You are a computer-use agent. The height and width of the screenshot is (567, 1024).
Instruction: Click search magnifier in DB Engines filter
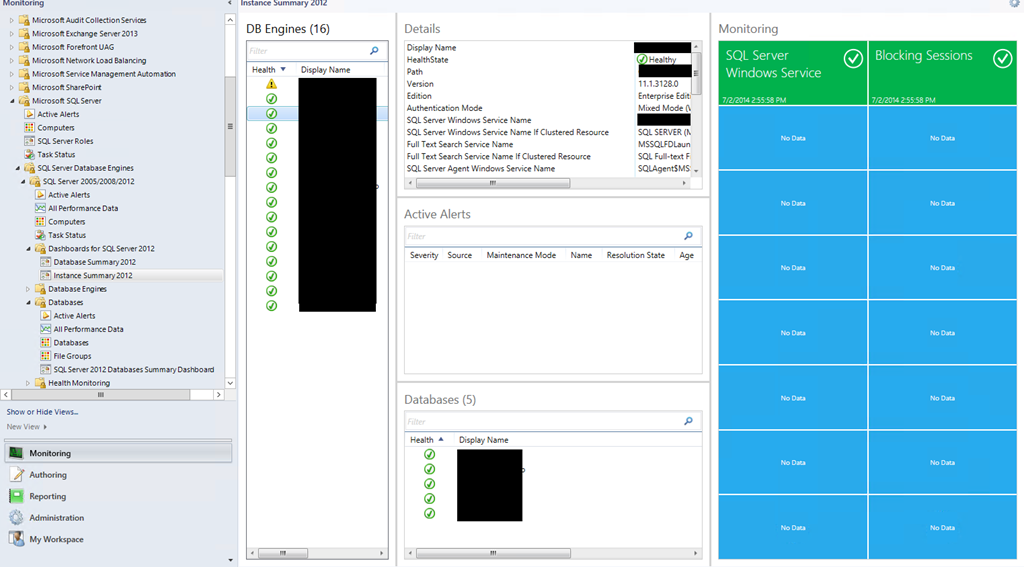(374, 51)
